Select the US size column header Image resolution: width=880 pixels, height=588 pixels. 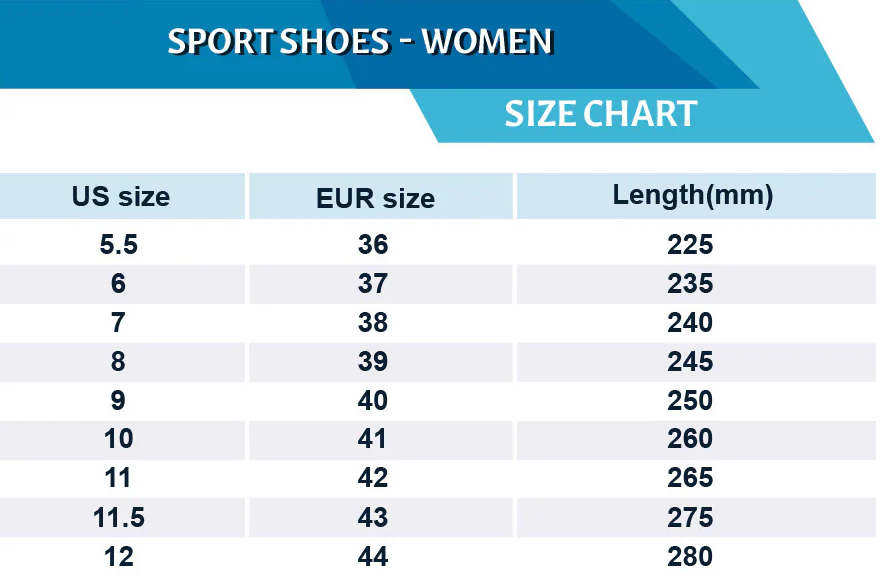pos(121,196)
